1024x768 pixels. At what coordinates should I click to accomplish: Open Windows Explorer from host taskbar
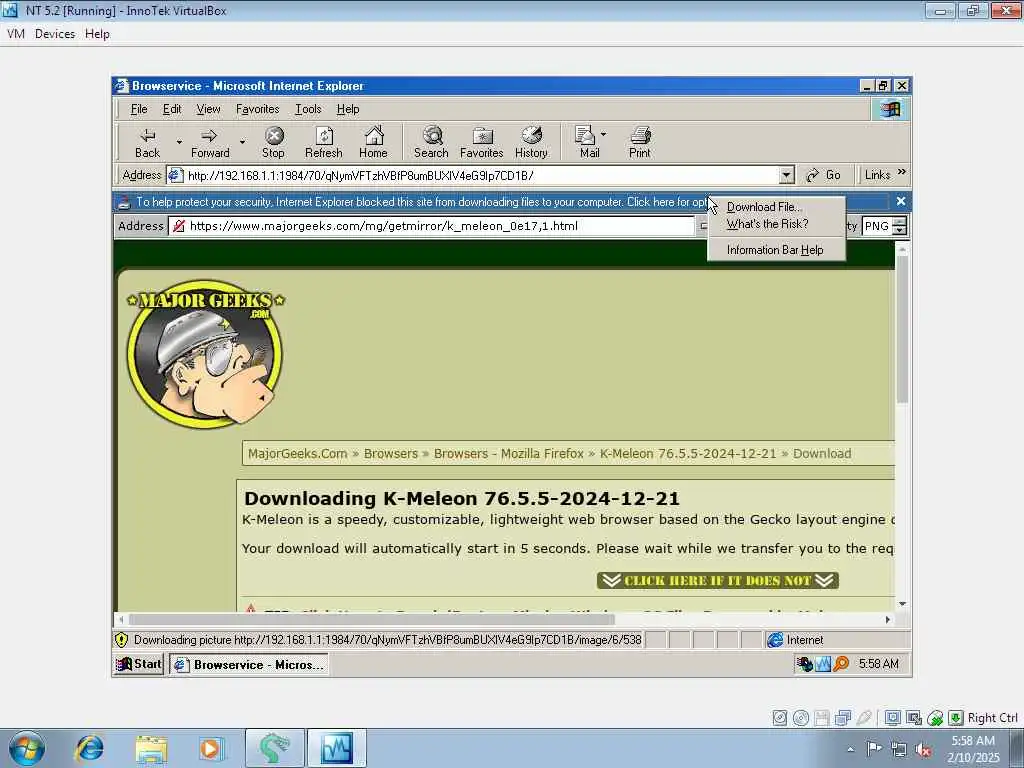(x=151, y=748)
